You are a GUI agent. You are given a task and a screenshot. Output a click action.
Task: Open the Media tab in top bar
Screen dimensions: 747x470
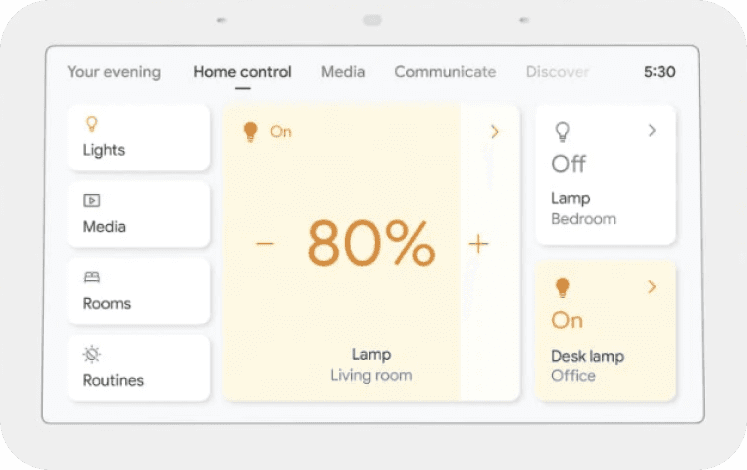[343, 72]
